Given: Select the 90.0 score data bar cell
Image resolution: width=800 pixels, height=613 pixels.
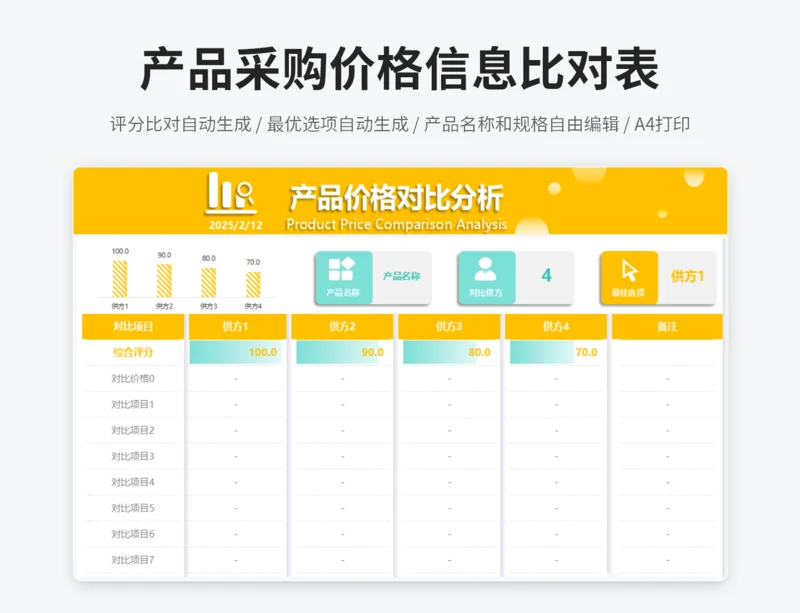Looking at the screenshot, I should pos(342,352).
